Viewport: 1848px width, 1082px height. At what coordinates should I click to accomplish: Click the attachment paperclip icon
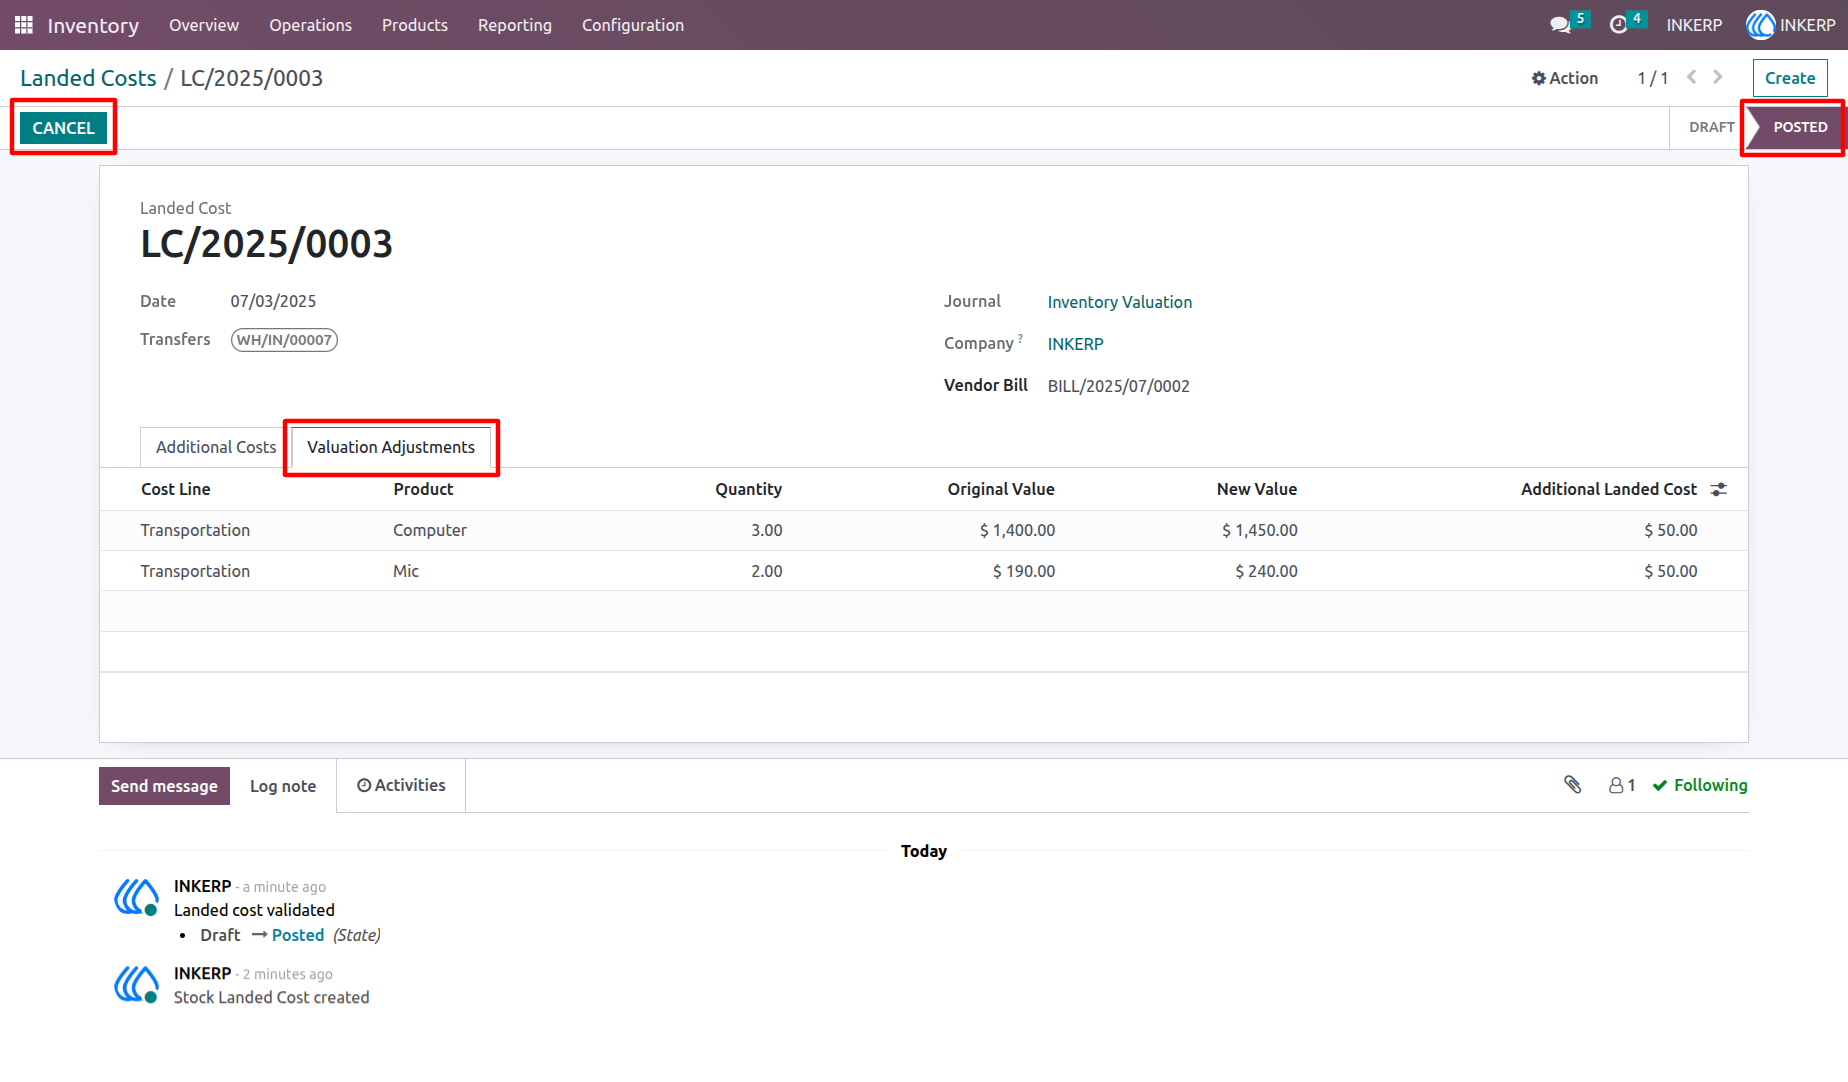(x=1573, y=785)
